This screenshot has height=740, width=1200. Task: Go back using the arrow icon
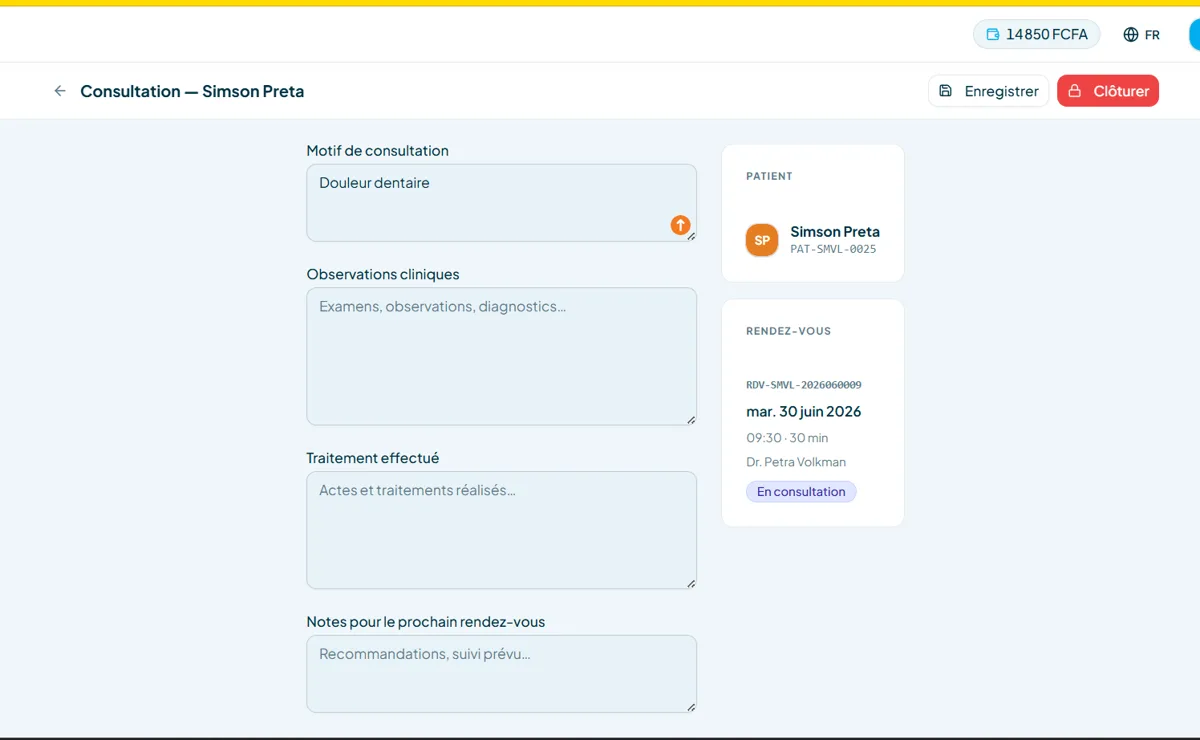[60, 91]
